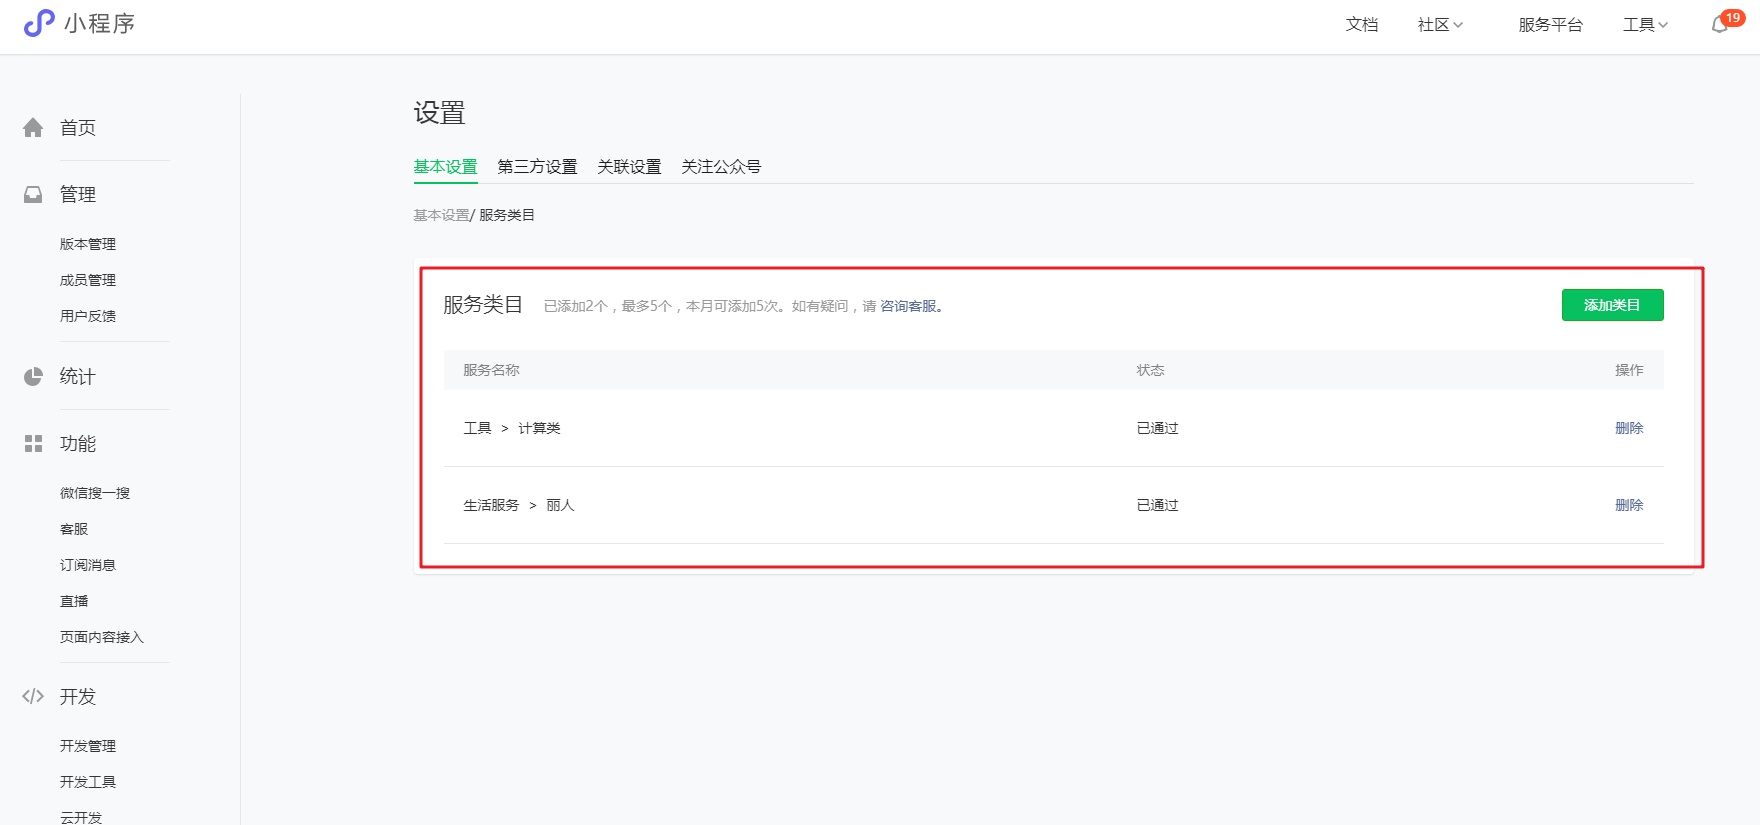The image size is (1760, 825).
Task: Open 页面内容接入 in the sidebar
Action: 102,637
